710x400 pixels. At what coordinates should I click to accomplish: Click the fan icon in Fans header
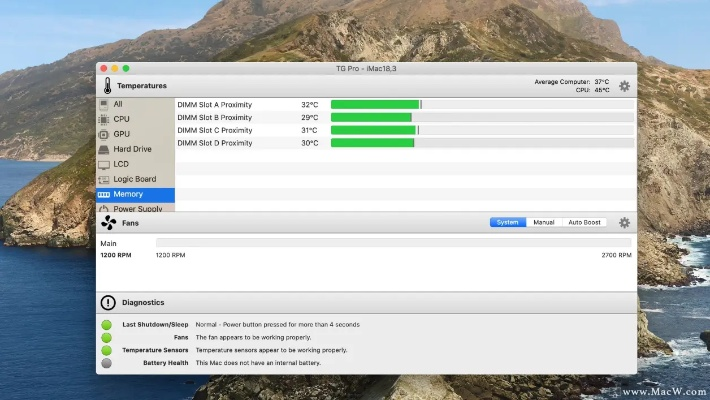(108, 223)
